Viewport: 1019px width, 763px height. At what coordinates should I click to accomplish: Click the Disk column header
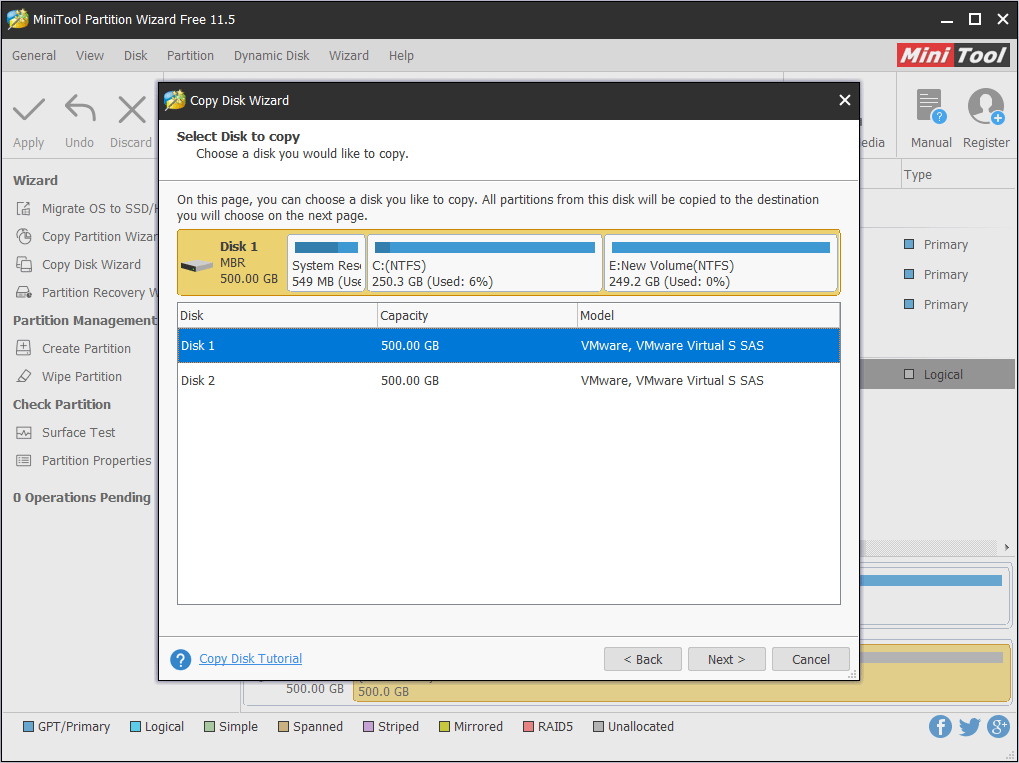point(277,315)
